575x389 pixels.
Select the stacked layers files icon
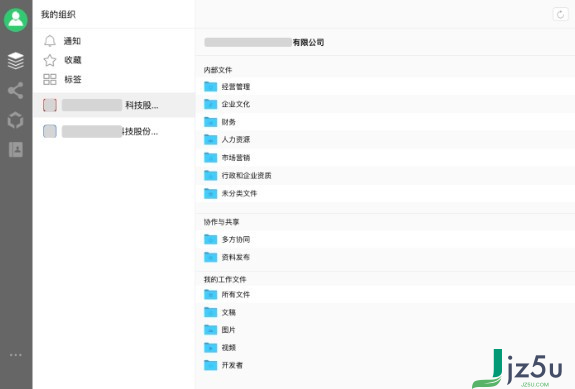[x=16, y=60]
